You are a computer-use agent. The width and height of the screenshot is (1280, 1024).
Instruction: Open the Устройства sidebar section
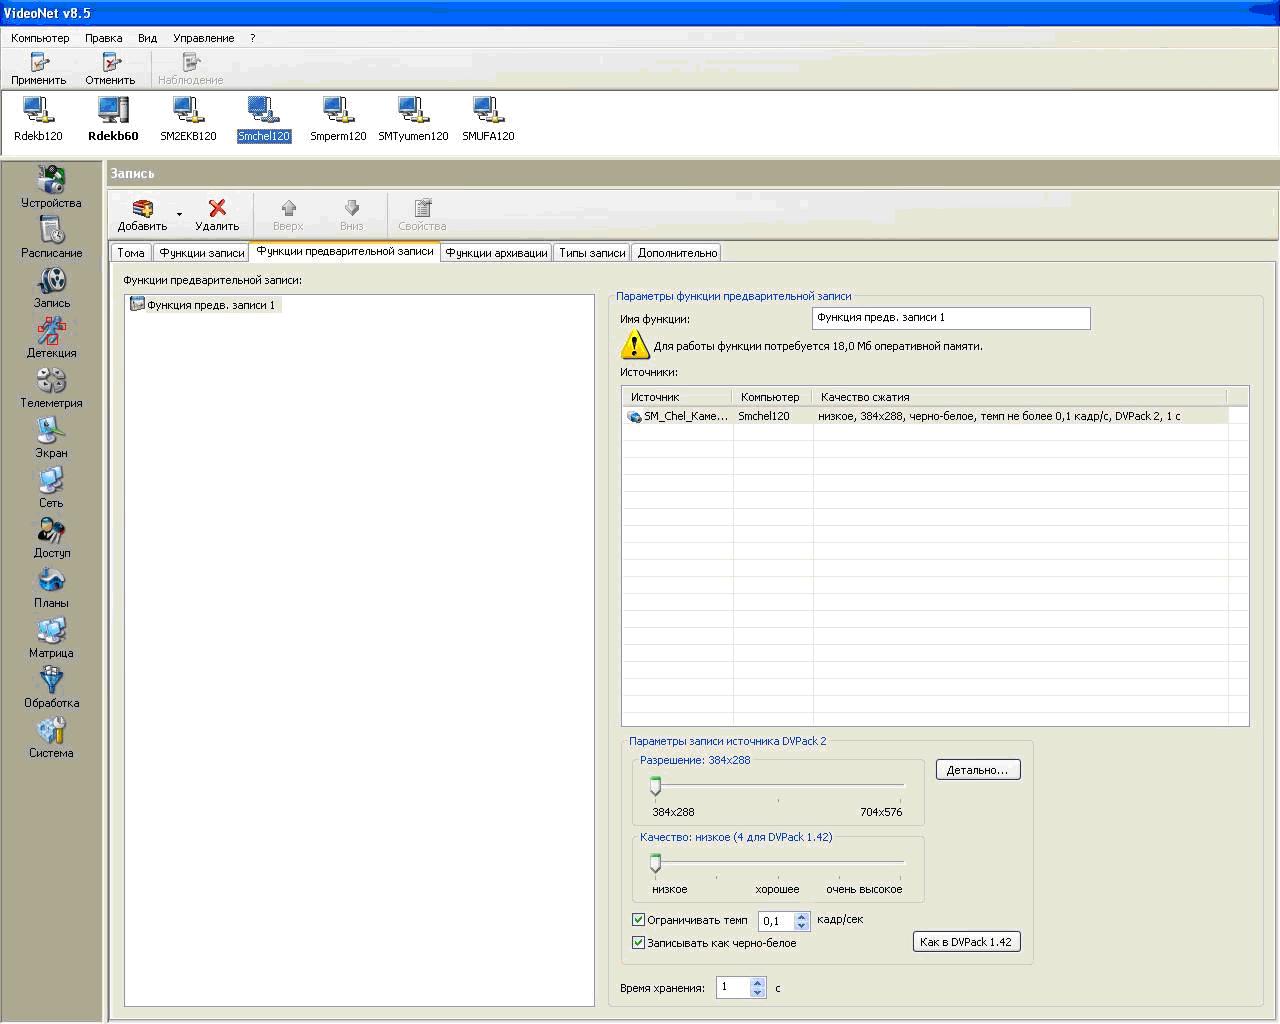(x=51, y=187)
